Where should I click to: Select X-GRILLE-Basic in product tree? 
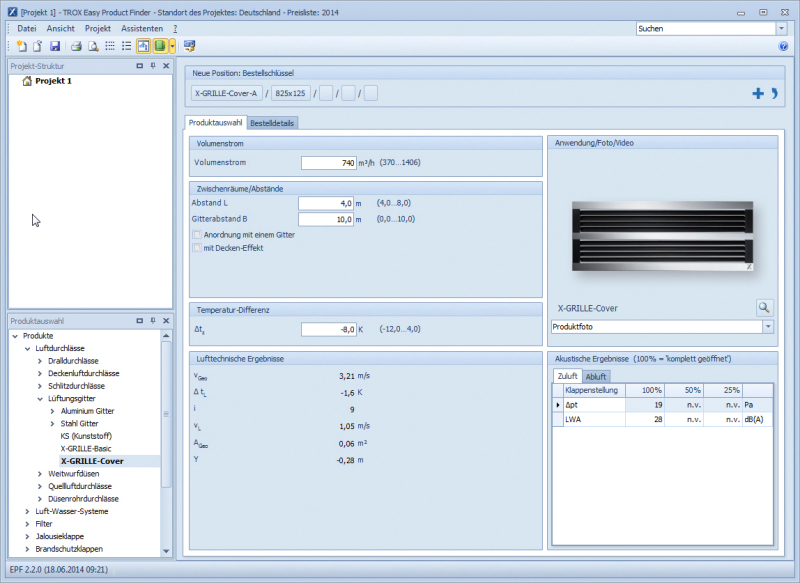point(86,449)
